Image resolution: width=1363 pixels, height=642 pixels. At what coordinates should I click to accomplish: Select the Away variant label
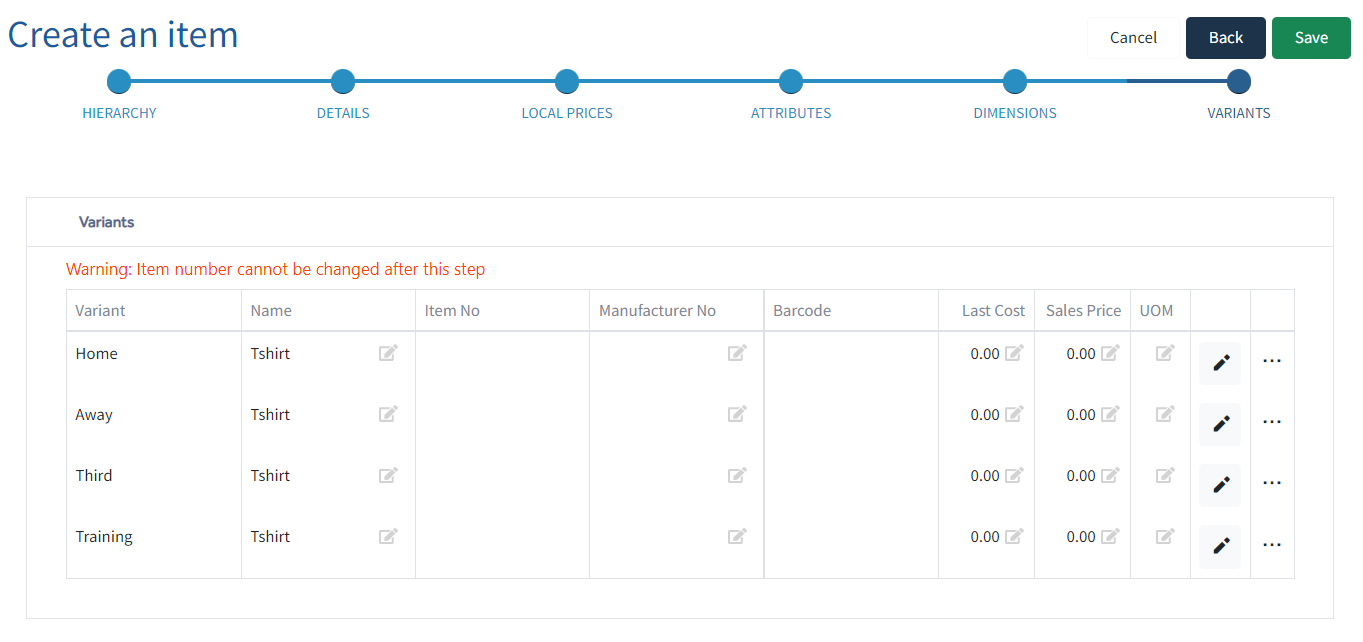tap(94, 414)
